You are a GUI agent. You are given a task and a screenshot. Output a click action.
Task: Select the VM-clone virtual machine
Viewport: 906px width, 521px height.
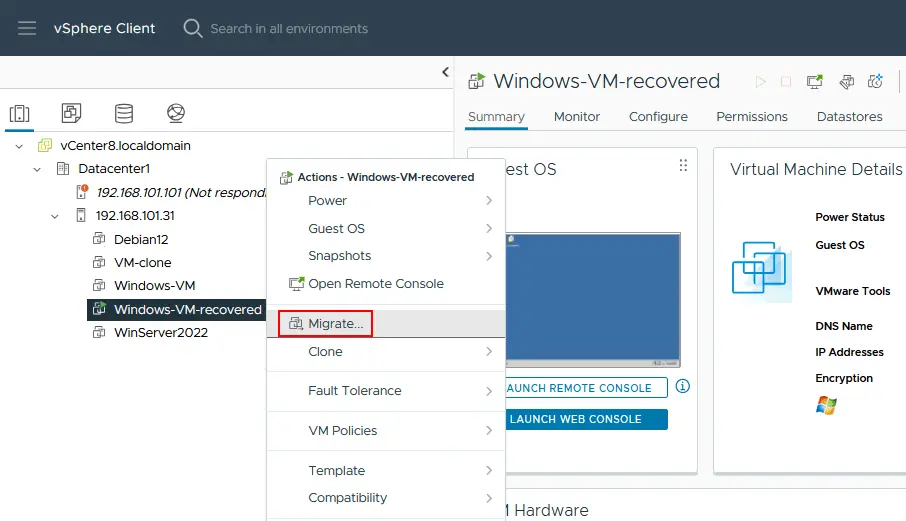click(143, 262)
